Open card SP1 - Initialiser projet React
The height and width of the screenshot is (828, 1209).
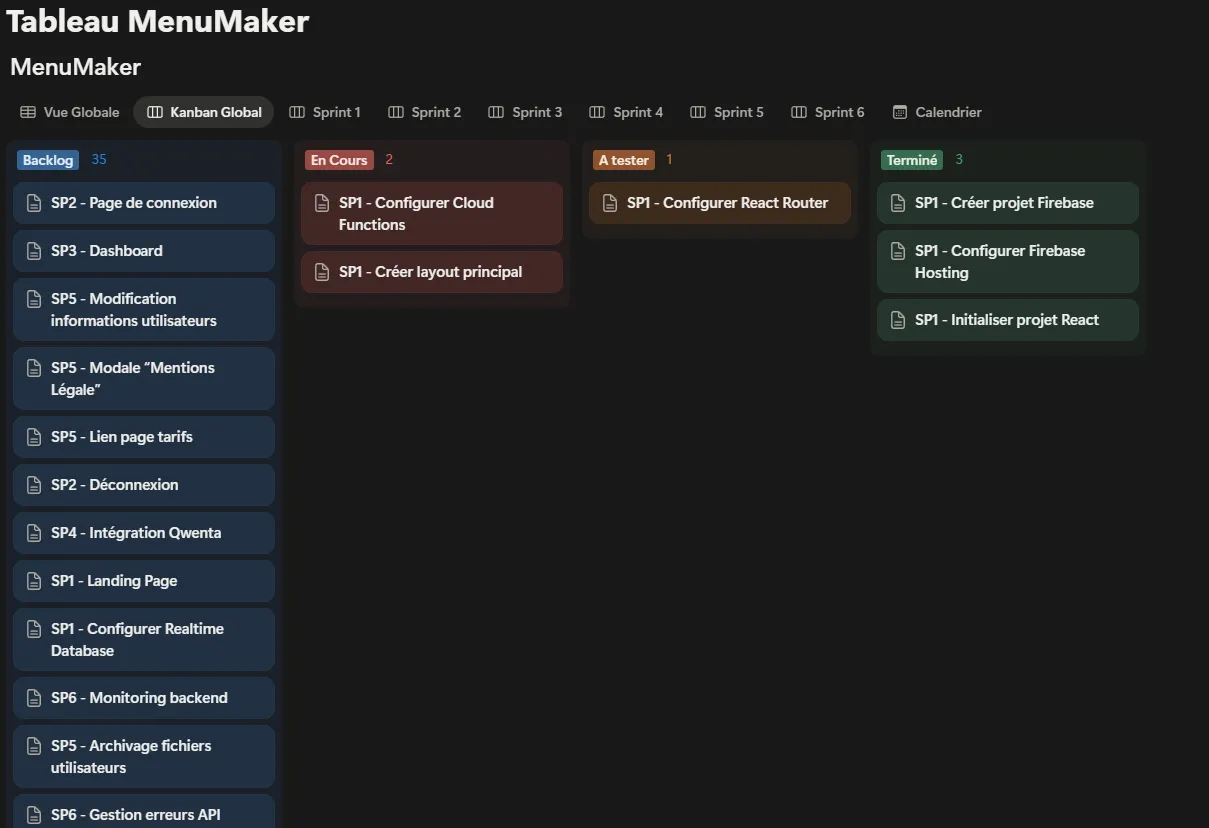coord(1008,320)
